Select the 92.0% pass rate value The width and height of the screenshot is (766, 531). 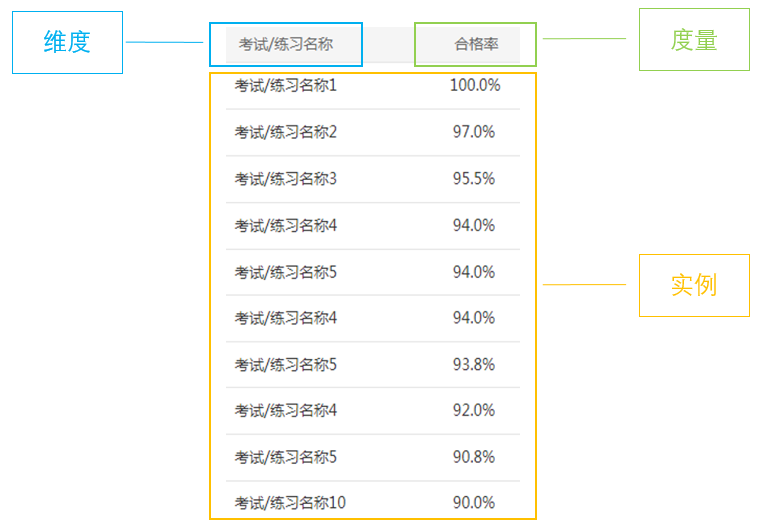[x=474, y=410]
